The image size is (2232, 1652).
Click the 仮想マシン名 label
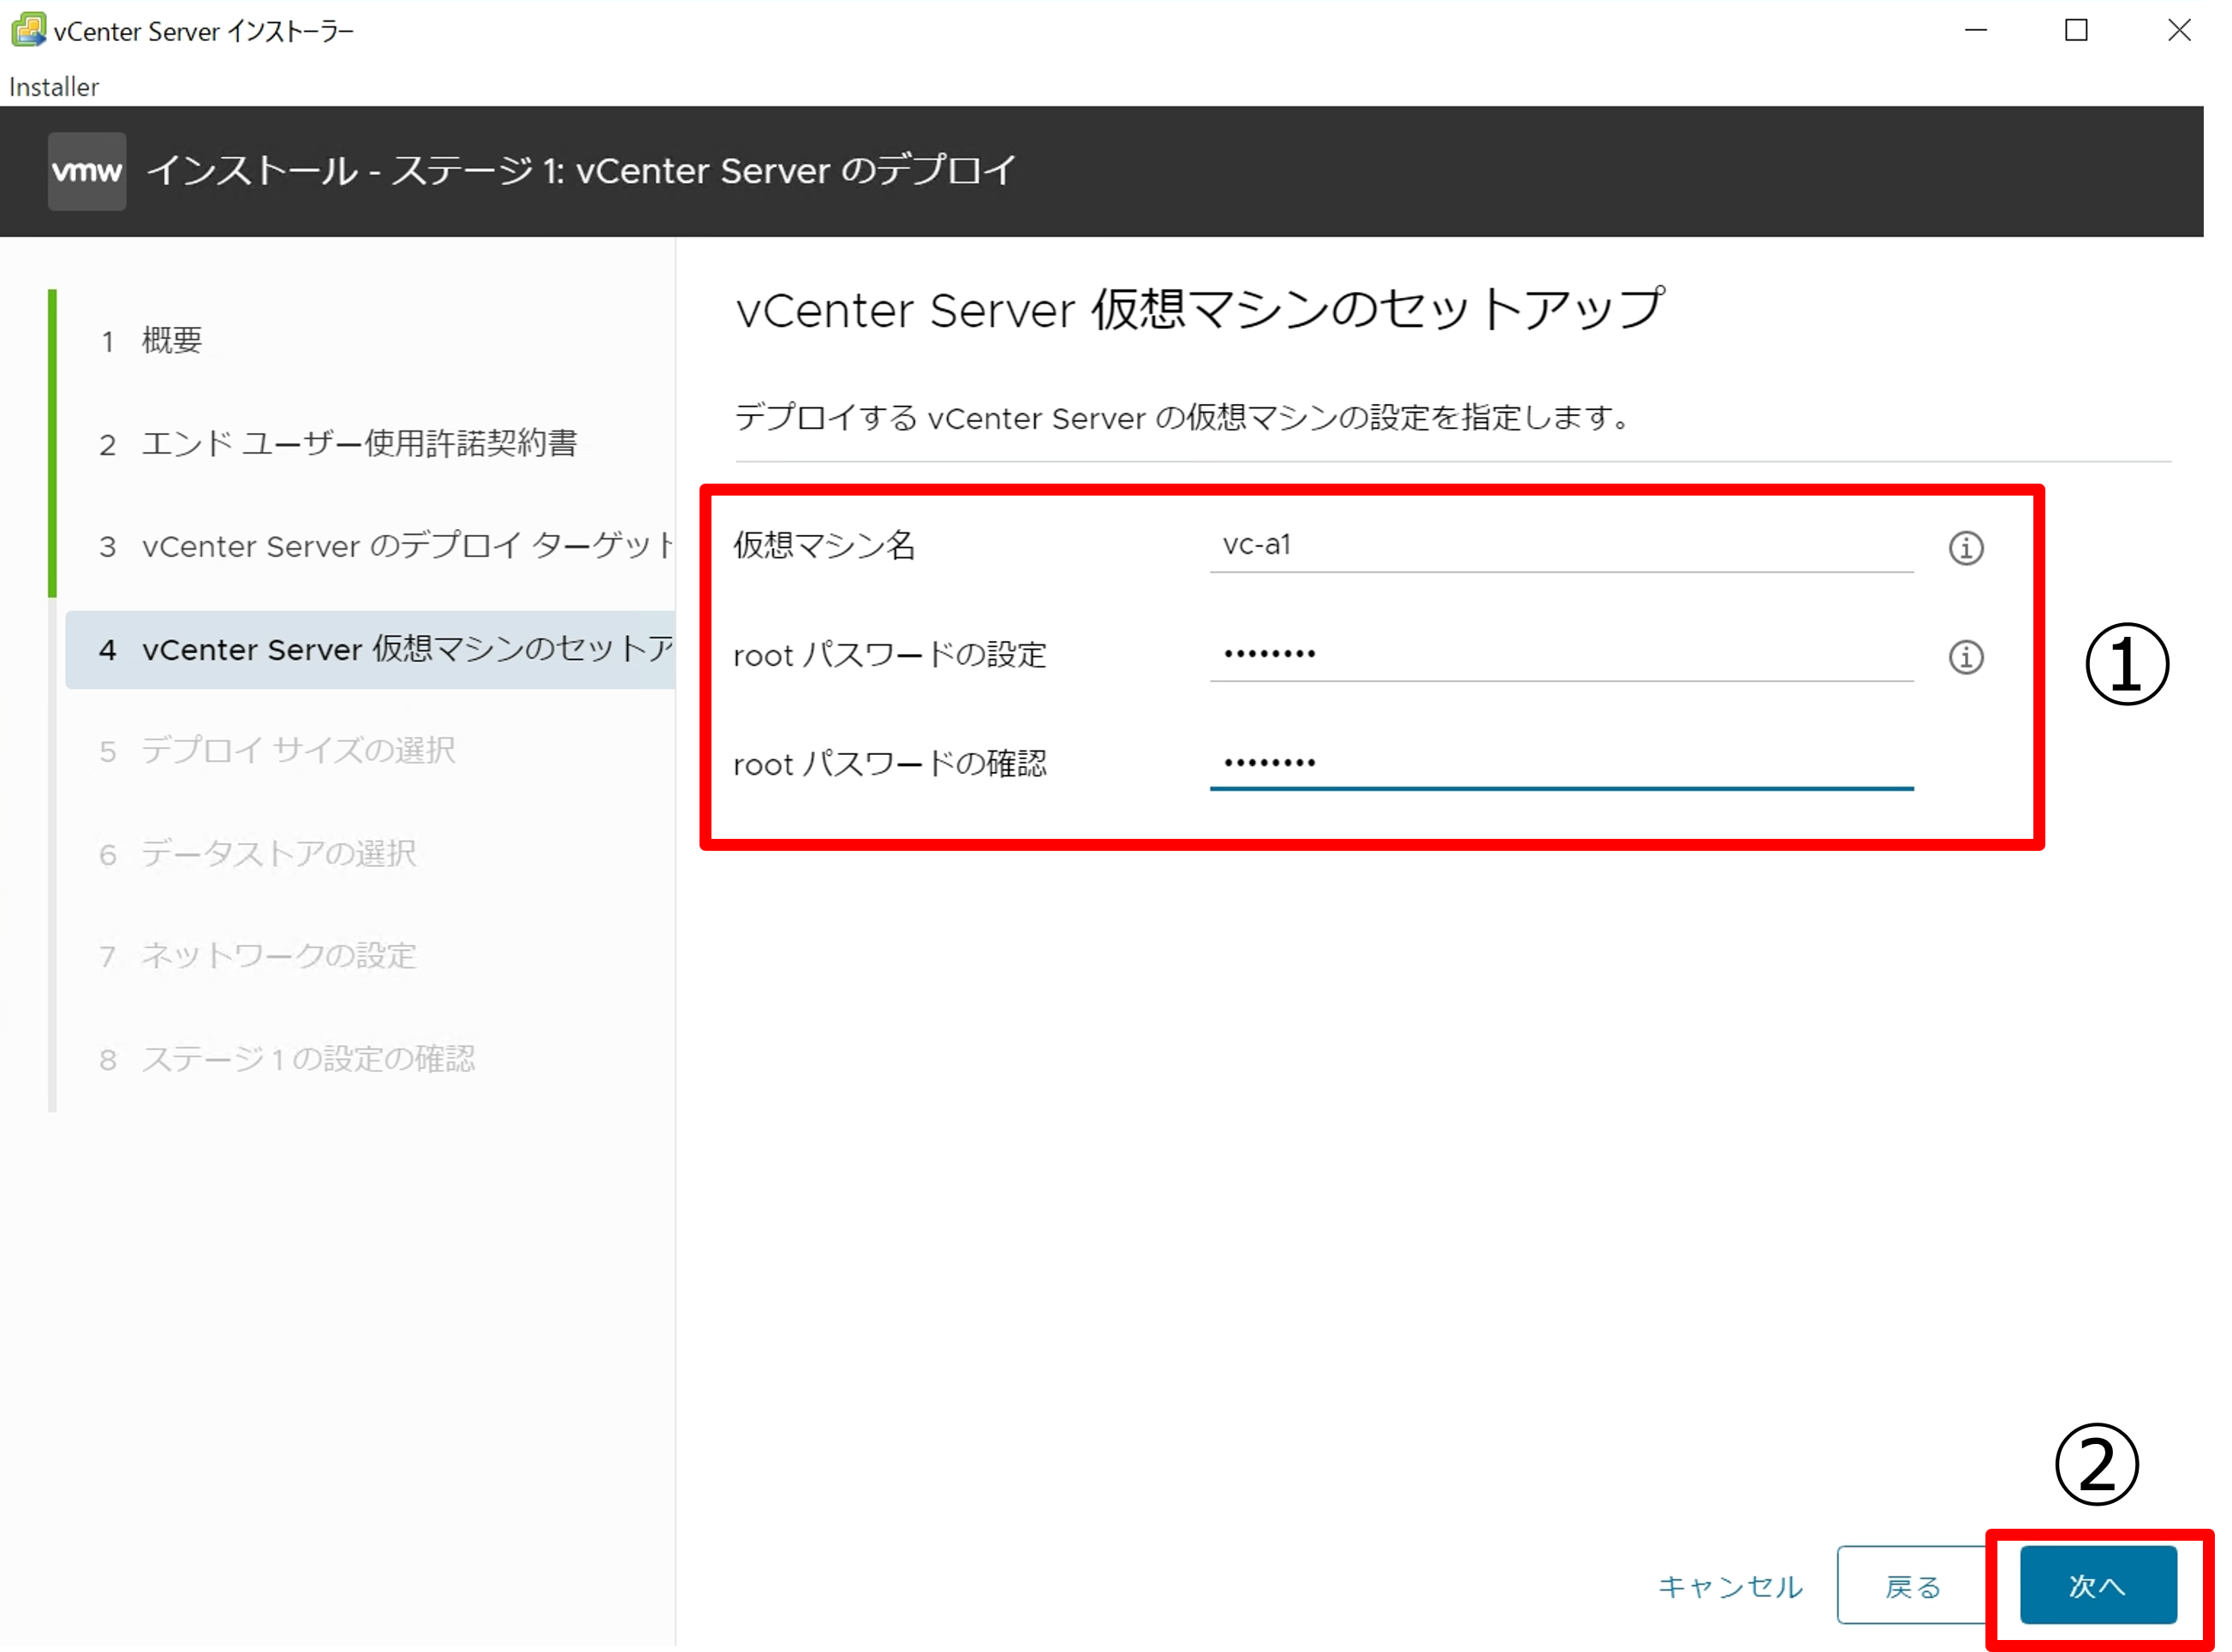824,545
